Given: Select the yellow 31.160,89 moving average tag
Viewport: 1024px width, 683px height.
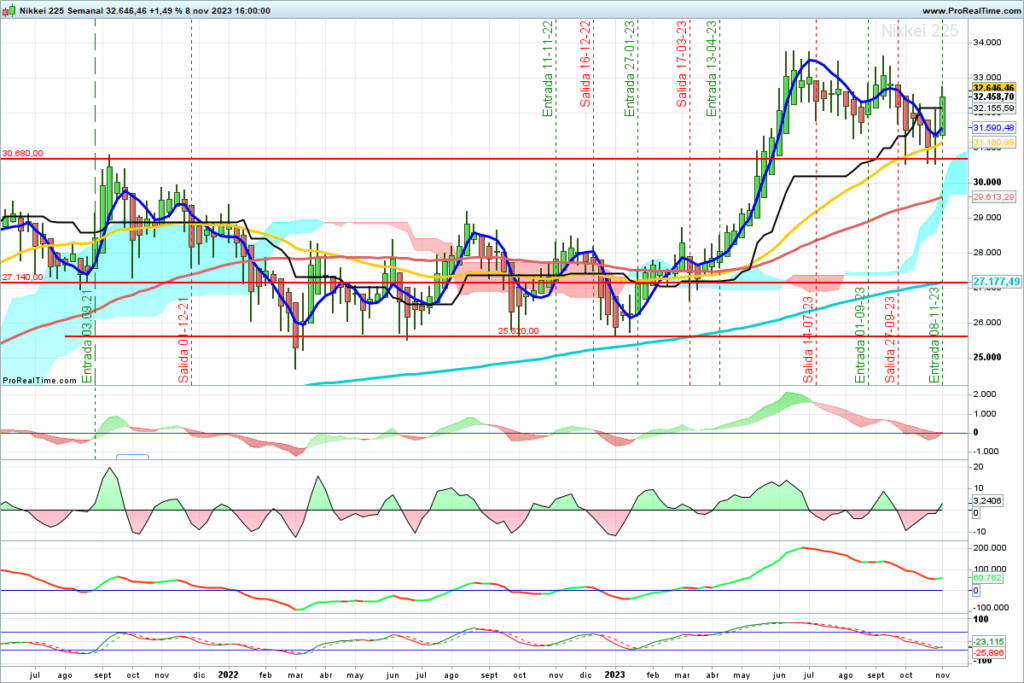Looking at the screenshot, I should (x=993, y=142).
